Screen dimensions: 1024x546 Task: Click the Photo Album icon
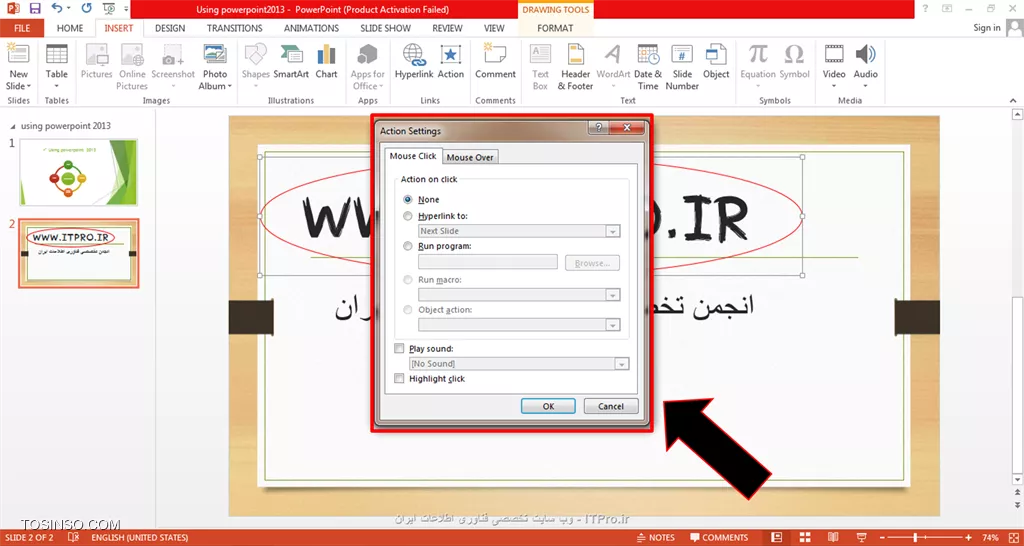(215, 55)
